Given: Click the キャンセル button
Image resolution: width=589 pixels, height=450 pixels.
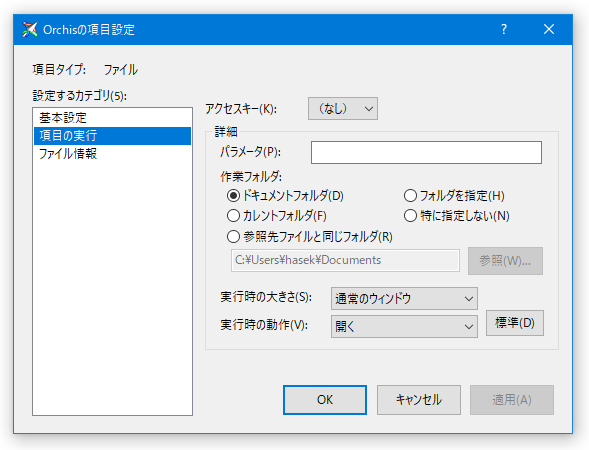Looking at the screenshot, I should (x=419, y=400).
